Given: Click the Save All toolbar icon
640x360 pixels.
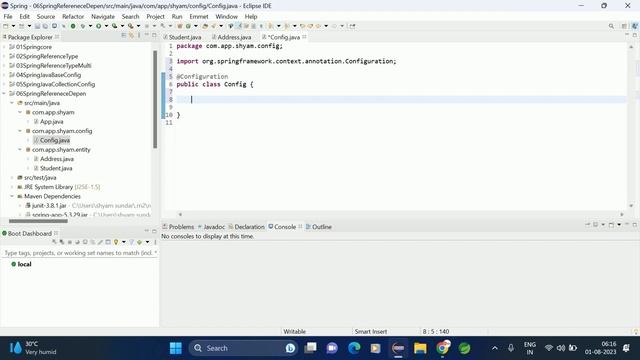Looking at the screenshot, I should (x=45, y=26).
